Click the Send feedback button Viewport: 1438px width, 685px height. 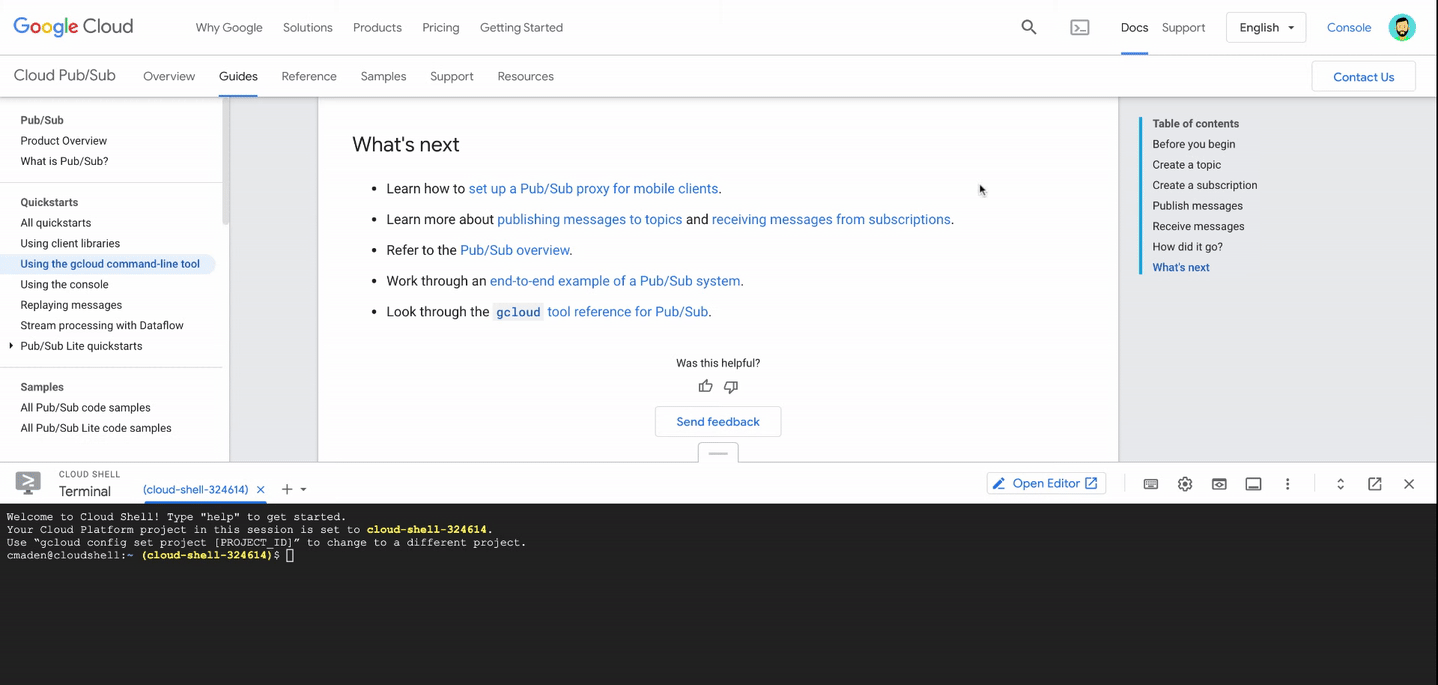tap(718, 422)
